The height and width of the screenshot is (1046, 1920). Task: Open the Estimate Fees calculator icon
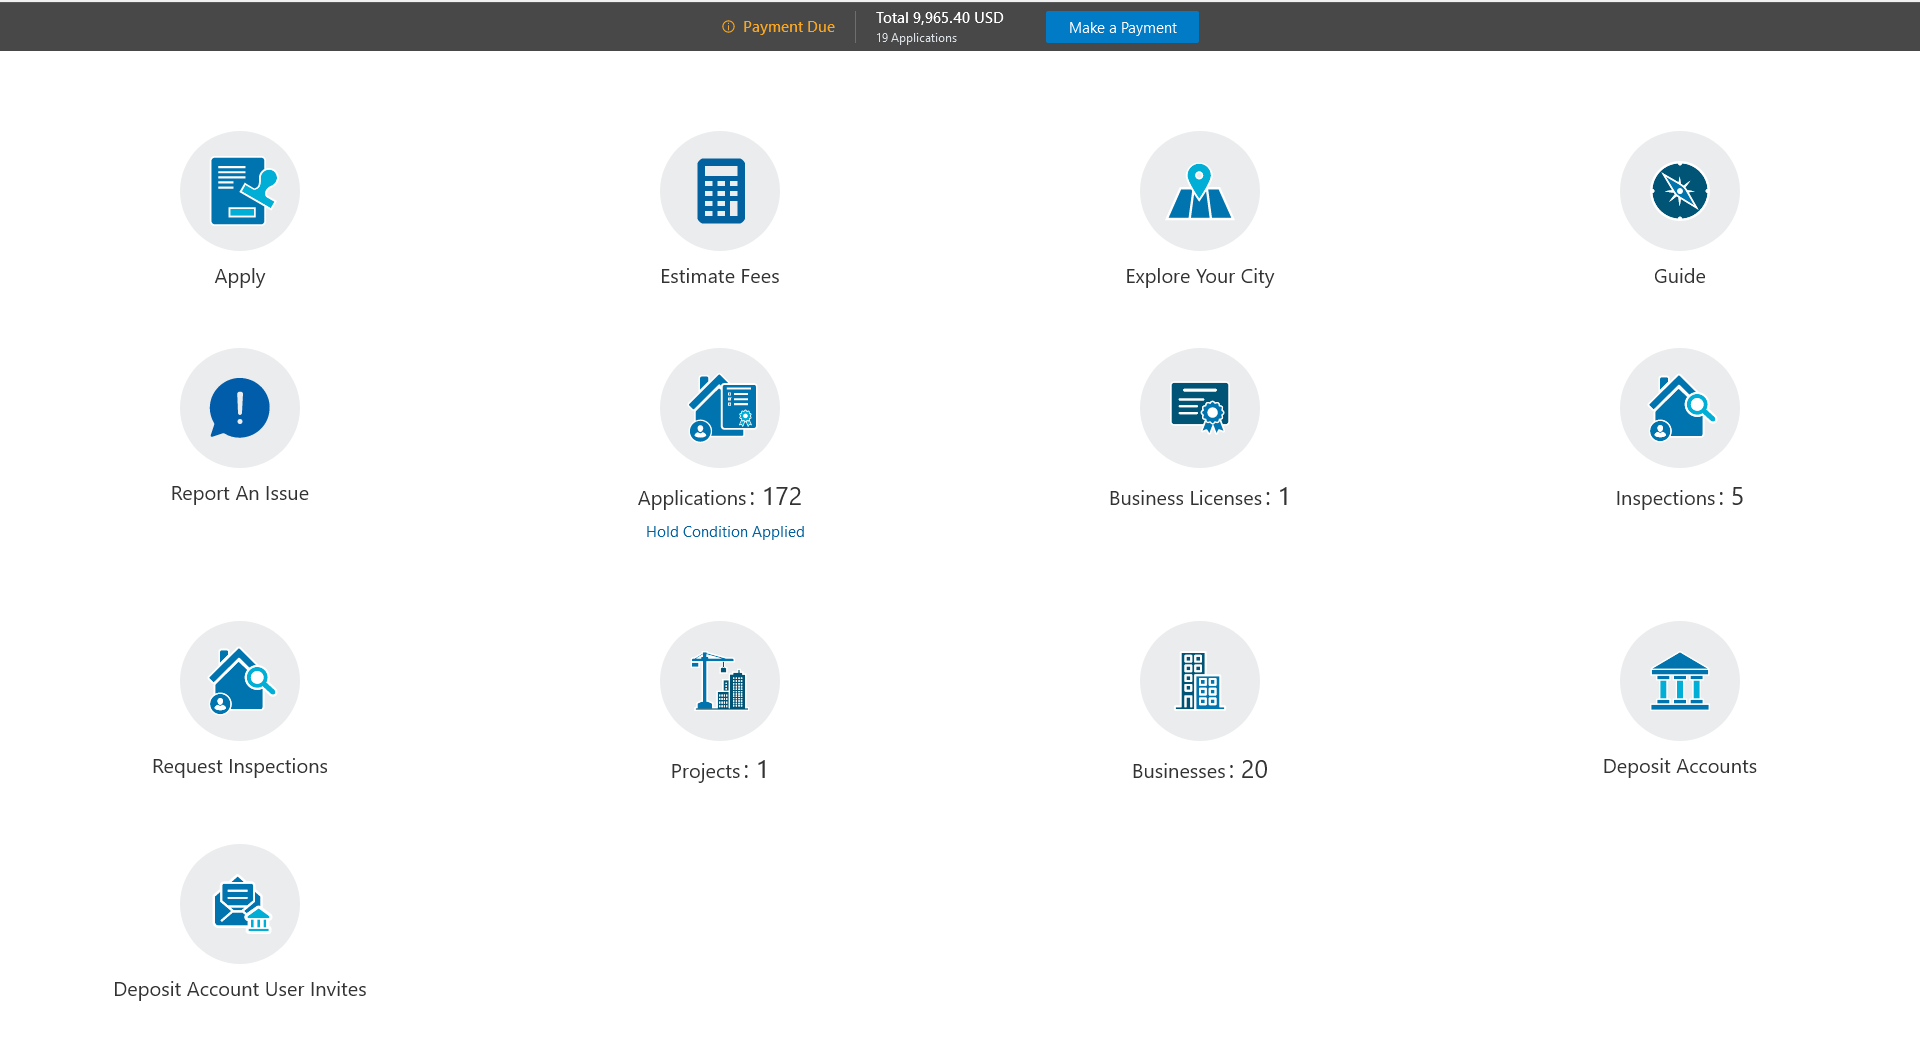click(720, 191)
